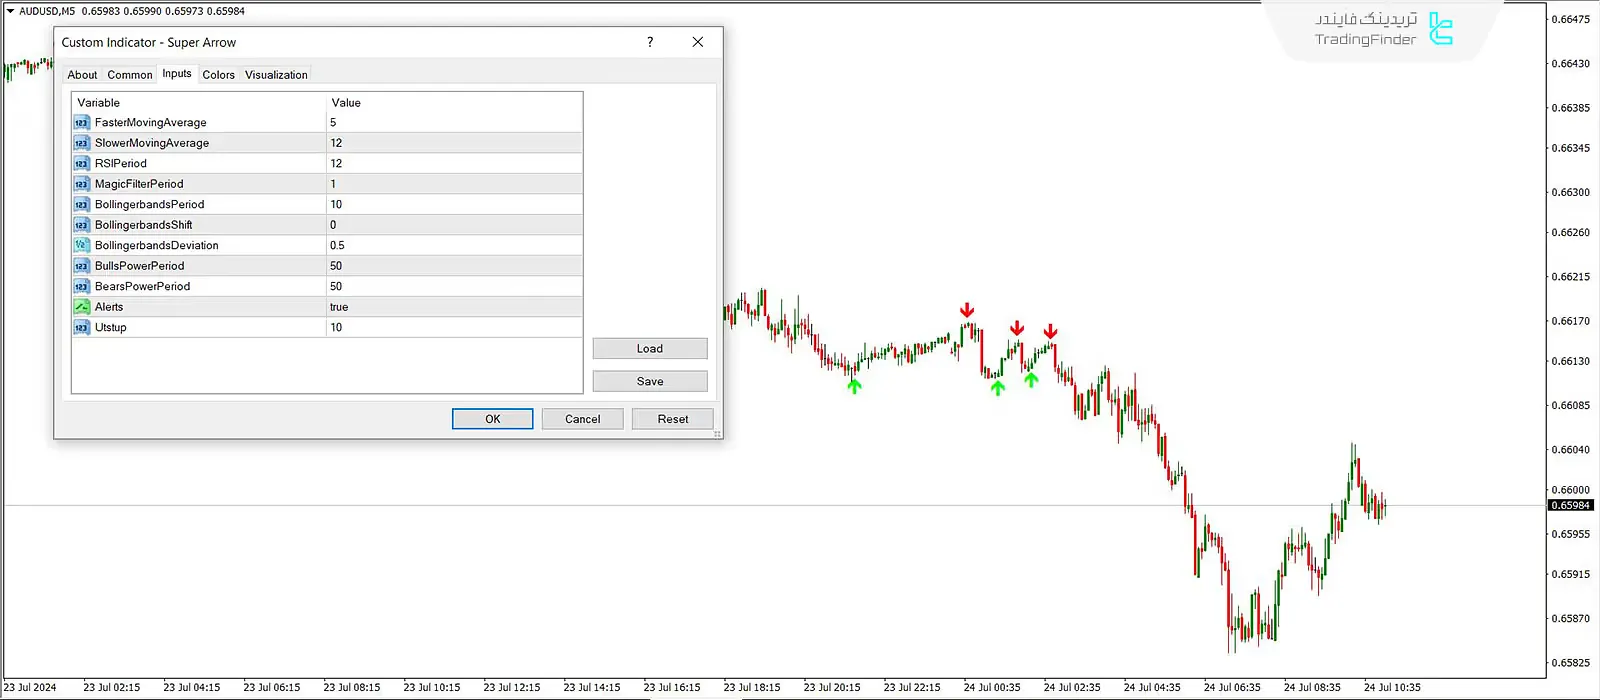The height and width of the screenshot is (700, 1600).
Task: Click the chart symbol dropdown triangle
Action: (10, 11)
